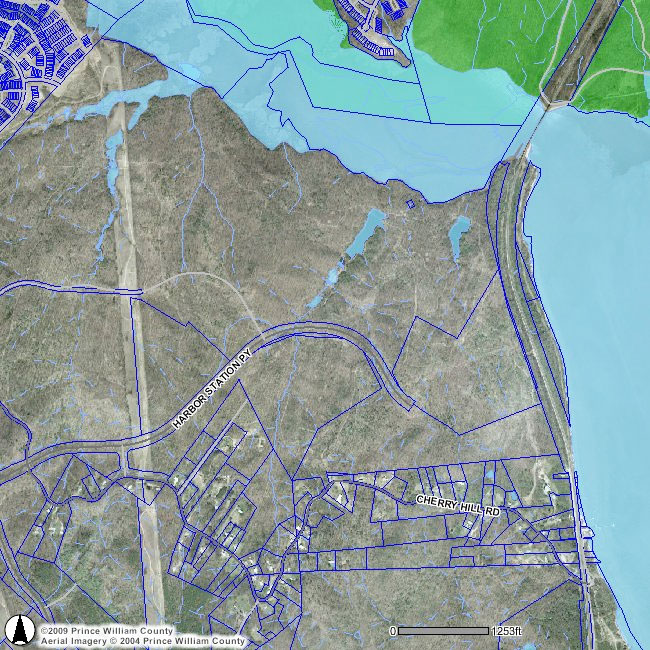Click the 1253ft scale bar label
This screenshot has height=650, width=650.
(507, 631)
